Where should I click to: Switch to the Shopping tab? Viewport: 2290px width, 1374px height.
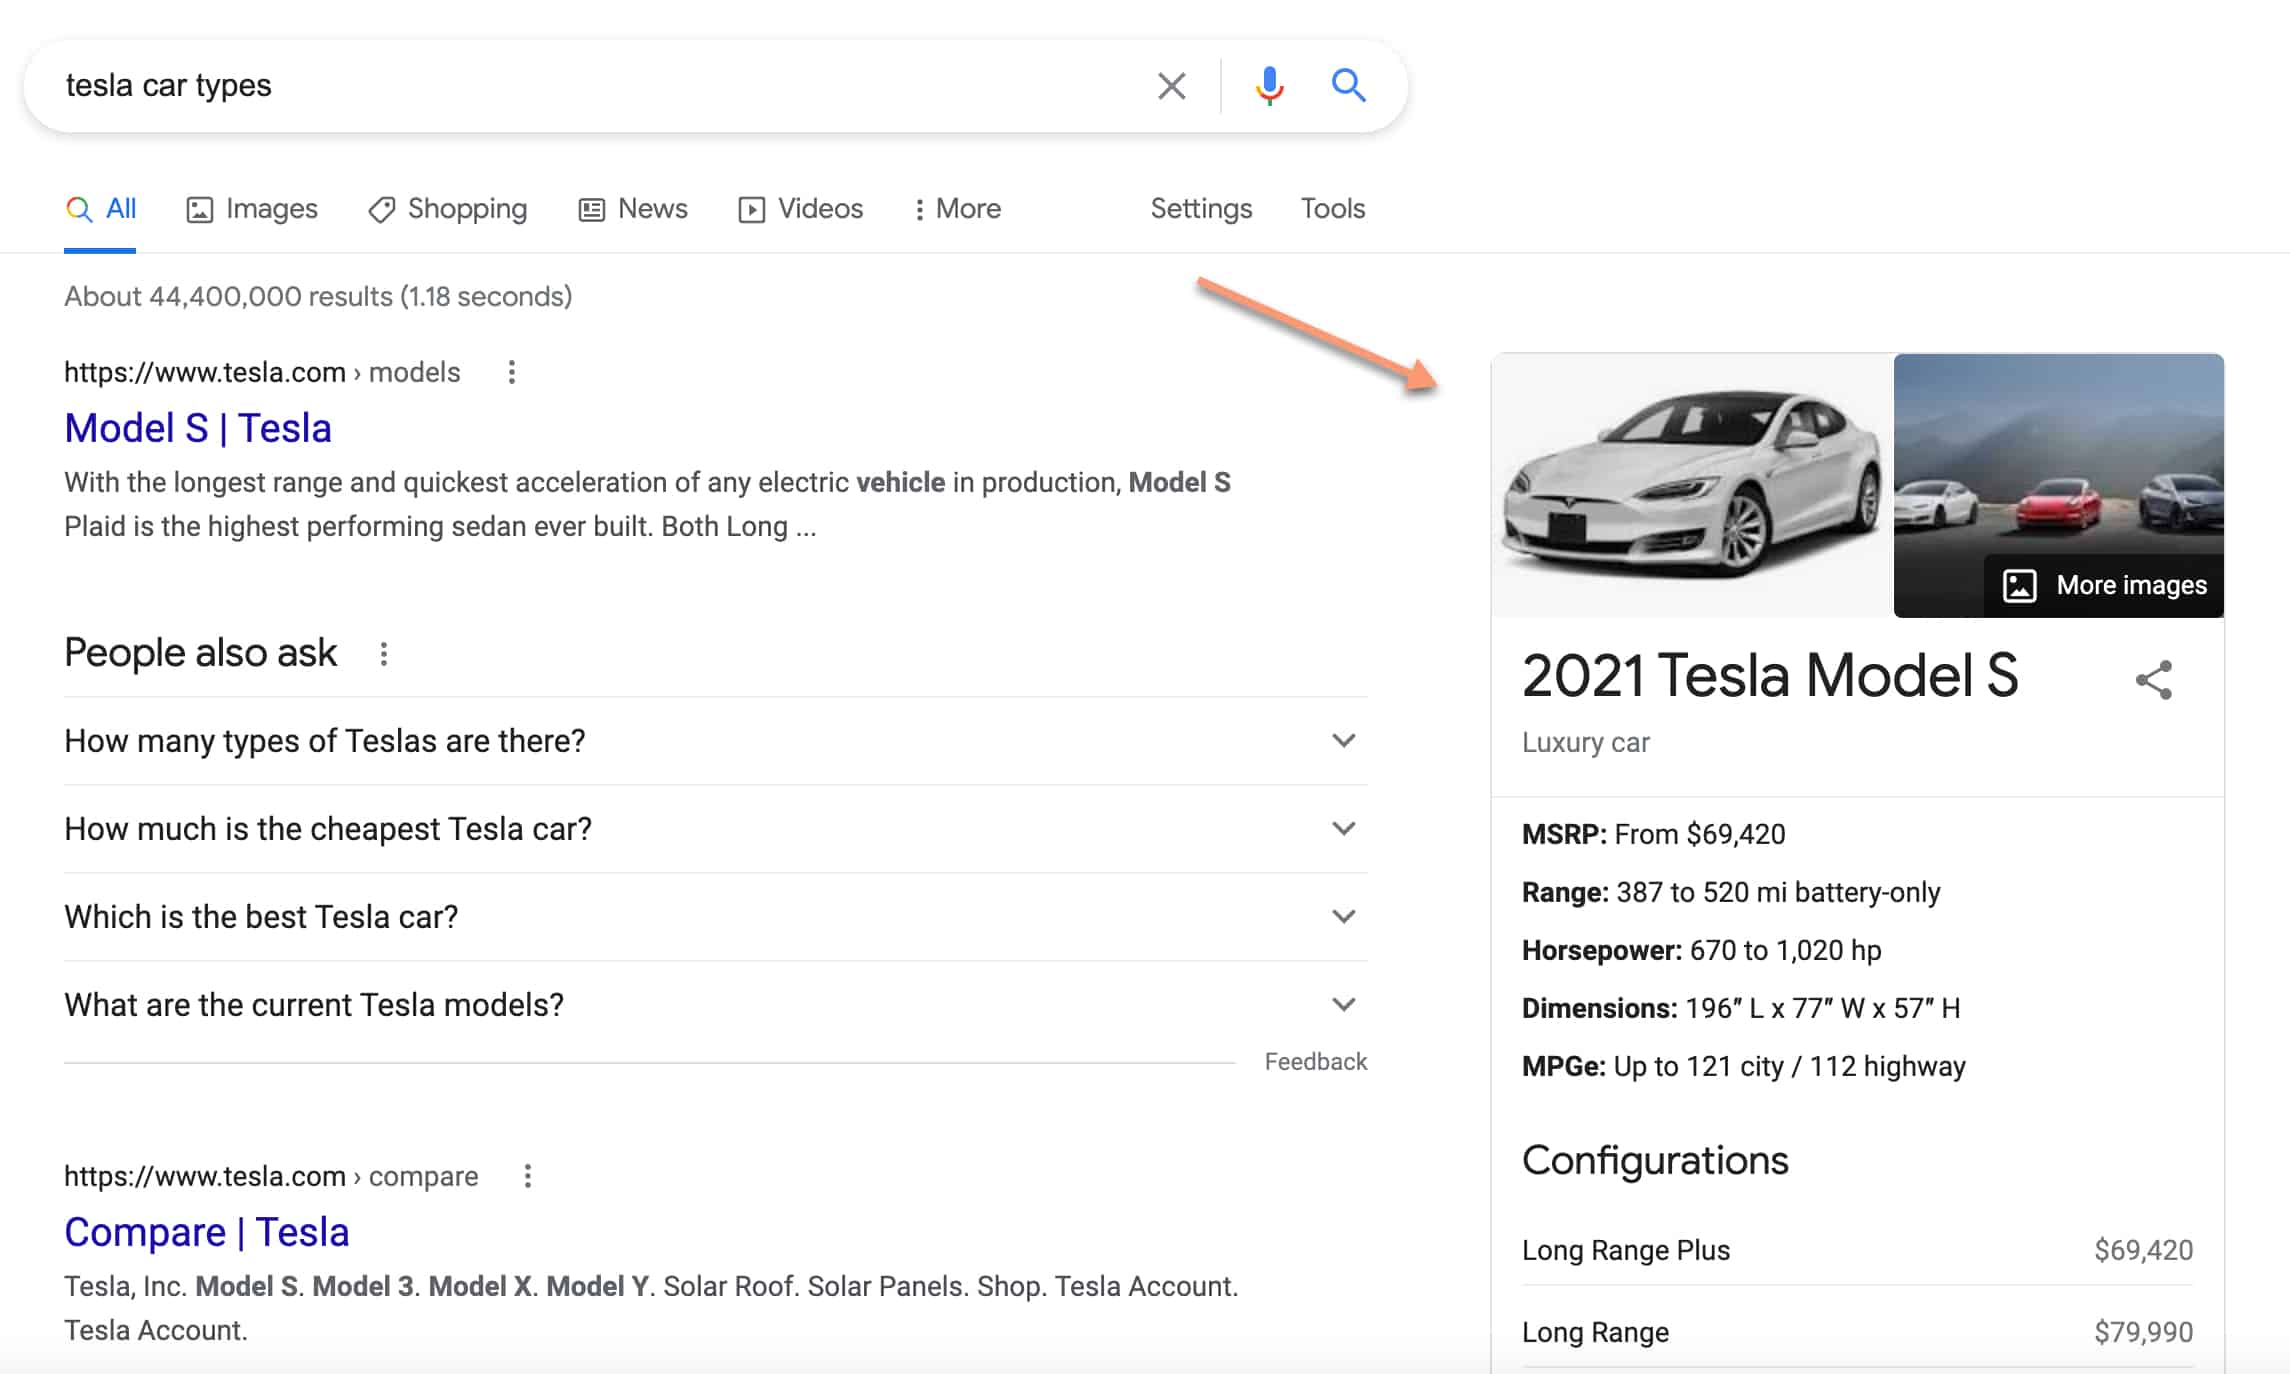pos(447,209)
